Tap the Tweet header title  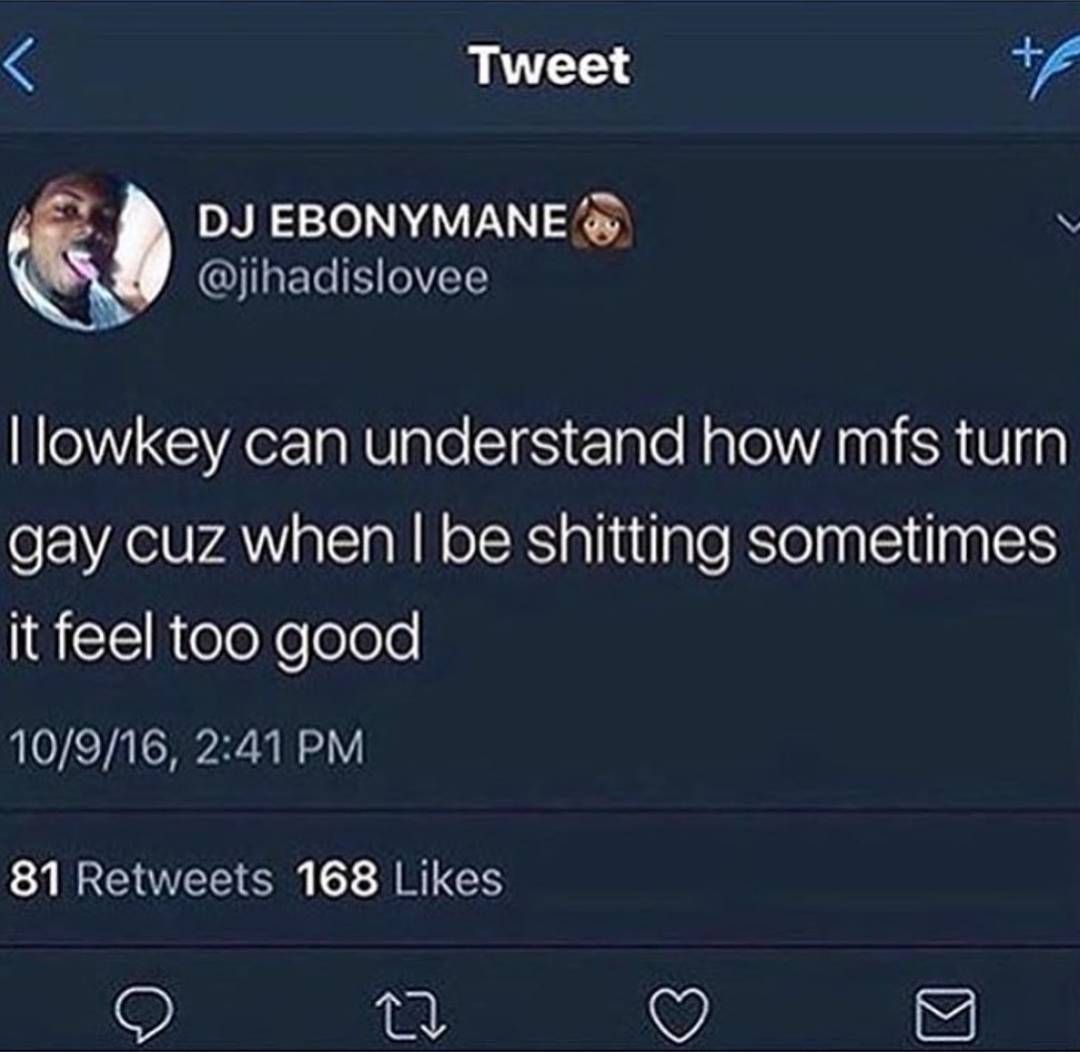pyautogui.click(x=550, y=66)
